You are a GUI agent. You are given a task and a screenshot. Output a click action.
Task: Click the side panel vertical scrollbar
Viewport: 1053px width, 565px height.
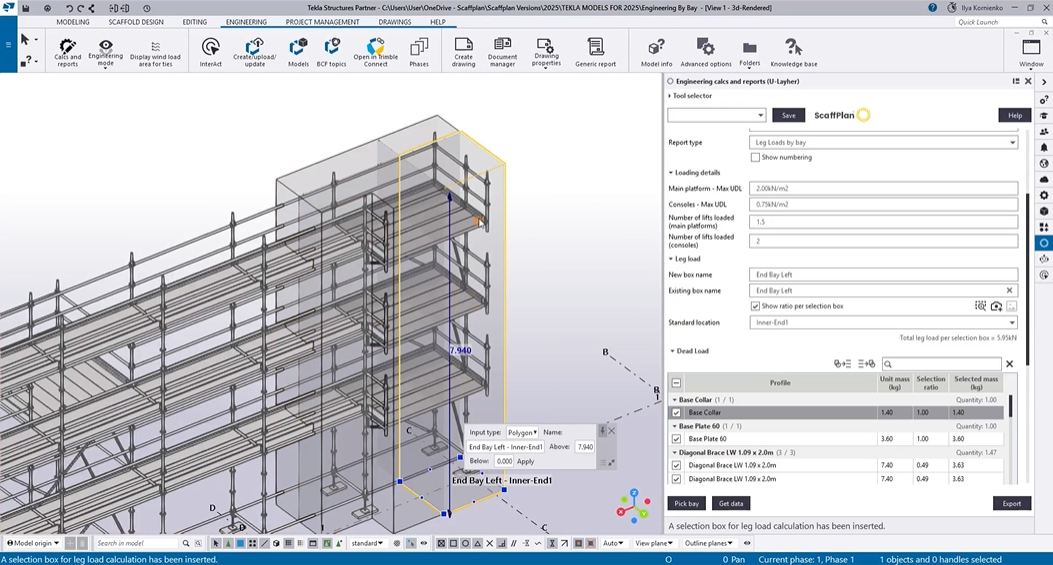(x=1027, y=279)
